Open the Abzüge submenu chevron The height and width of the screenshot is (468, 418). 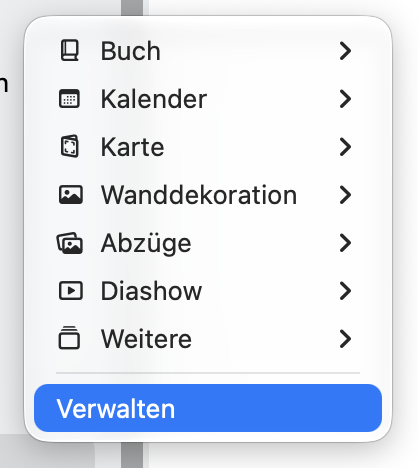coord(345,243)
